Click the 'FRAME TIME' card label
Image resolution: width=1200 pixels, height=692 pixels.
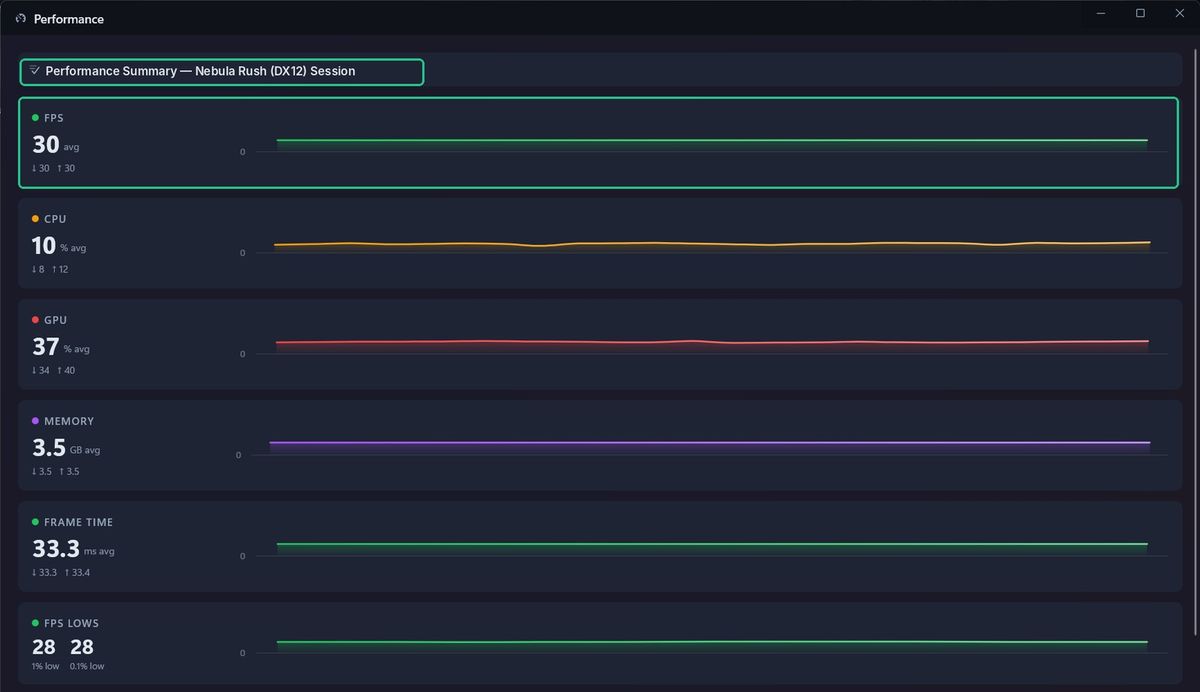(x=78, y=522)
